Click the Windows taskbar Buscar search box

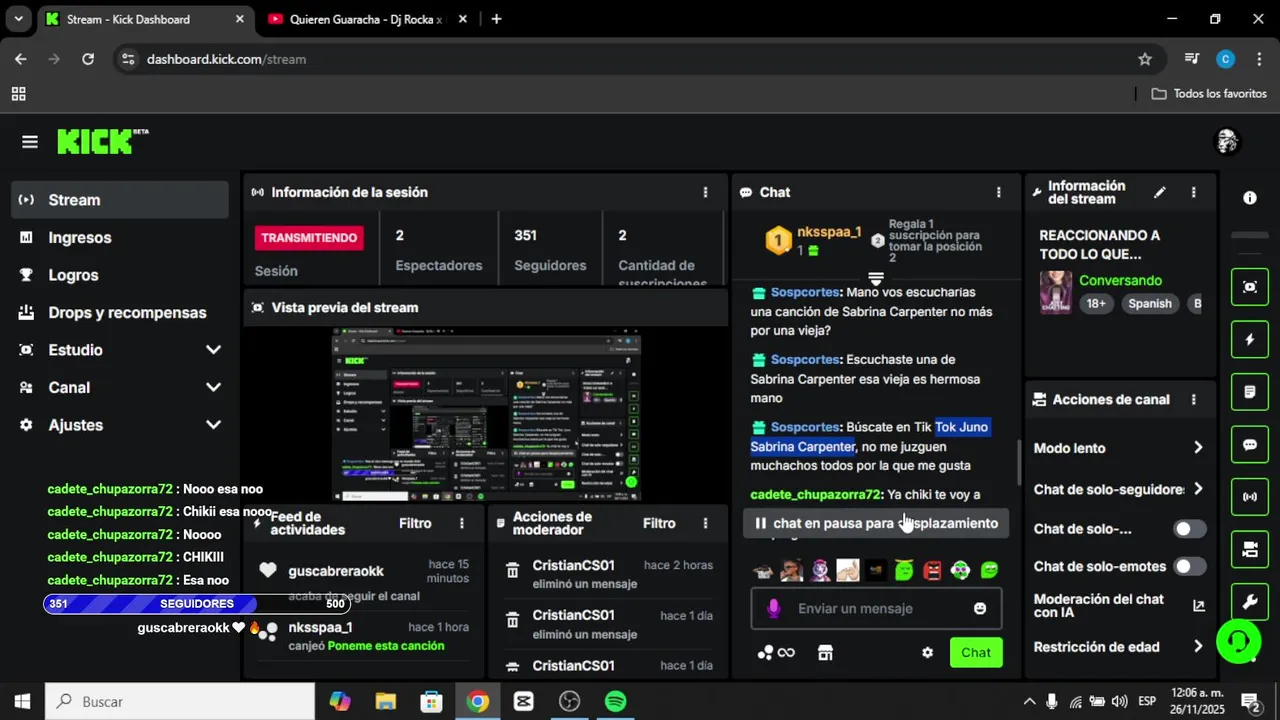(x=180, y=702)
